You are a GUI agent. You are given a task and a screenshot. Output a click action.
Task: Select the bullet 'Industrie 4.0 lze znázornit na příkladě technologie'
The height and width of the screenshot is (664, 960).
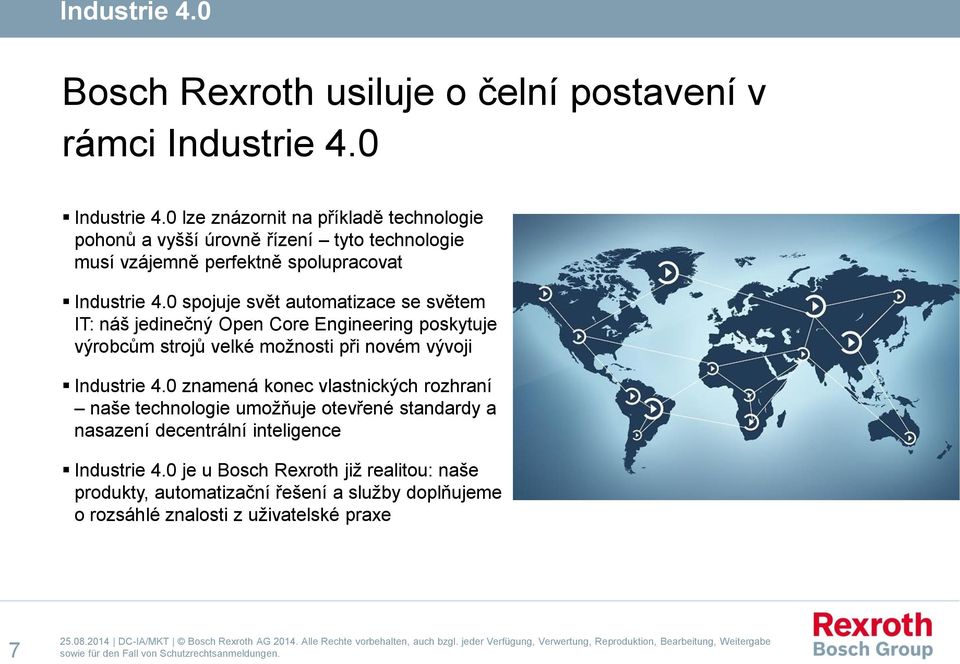(279, 218)
